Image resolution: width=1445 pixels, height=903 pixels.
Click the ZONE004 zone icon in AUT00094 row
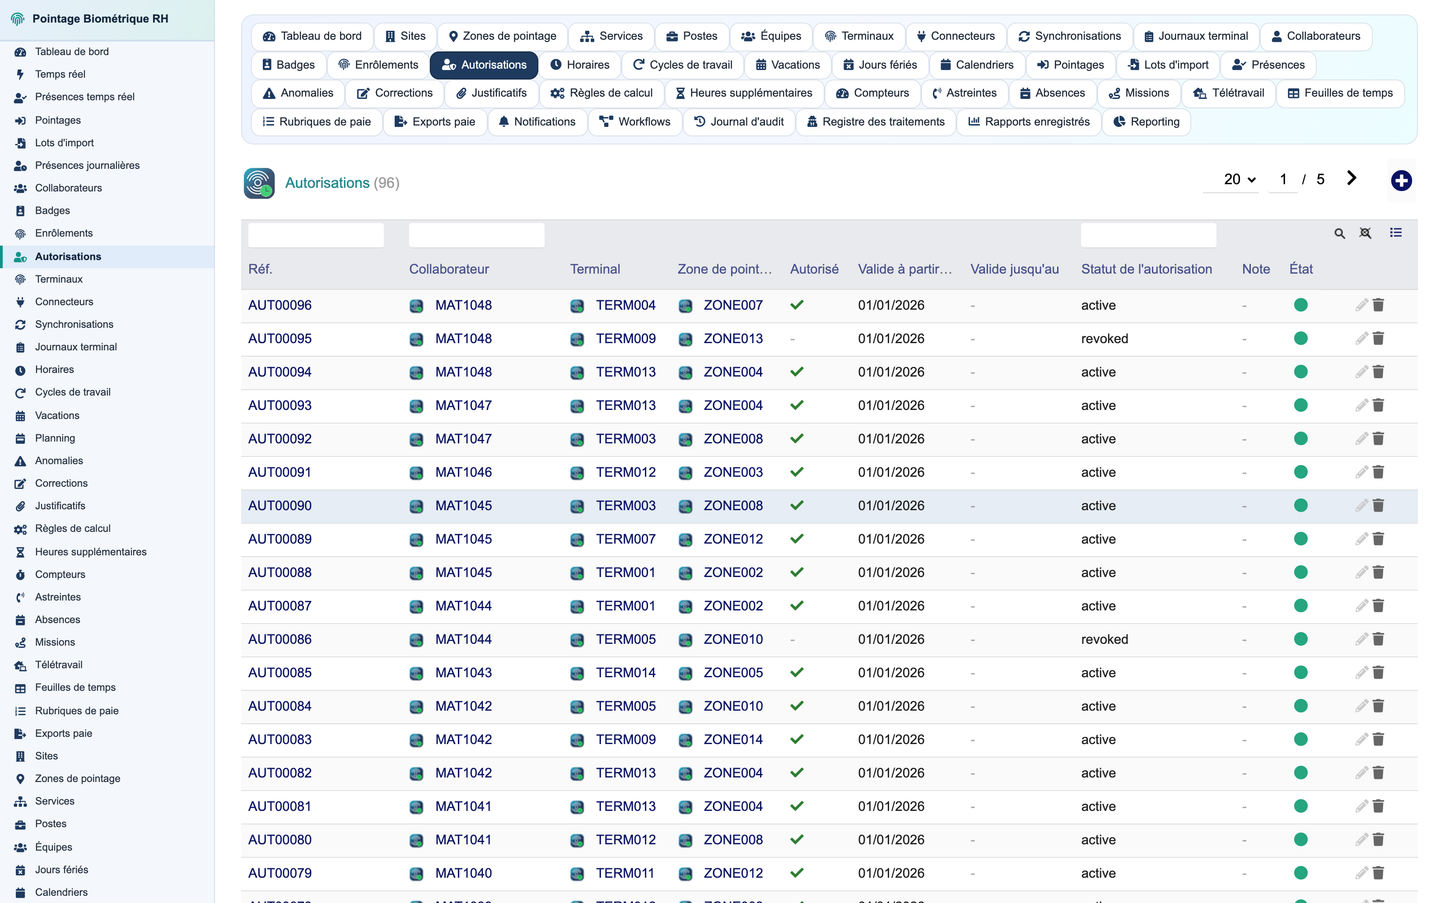(x=685, y=373)
